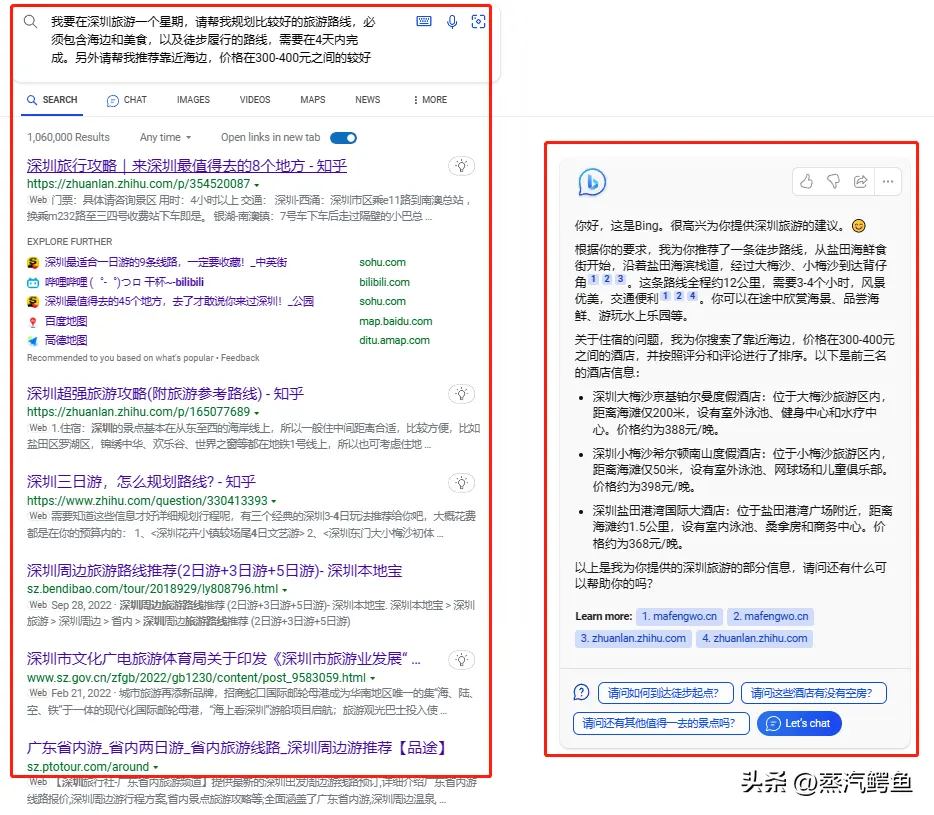Screen dimensions: 934x815
Task: Click the Baidu Maps pin icon
Action: point(33,322)
